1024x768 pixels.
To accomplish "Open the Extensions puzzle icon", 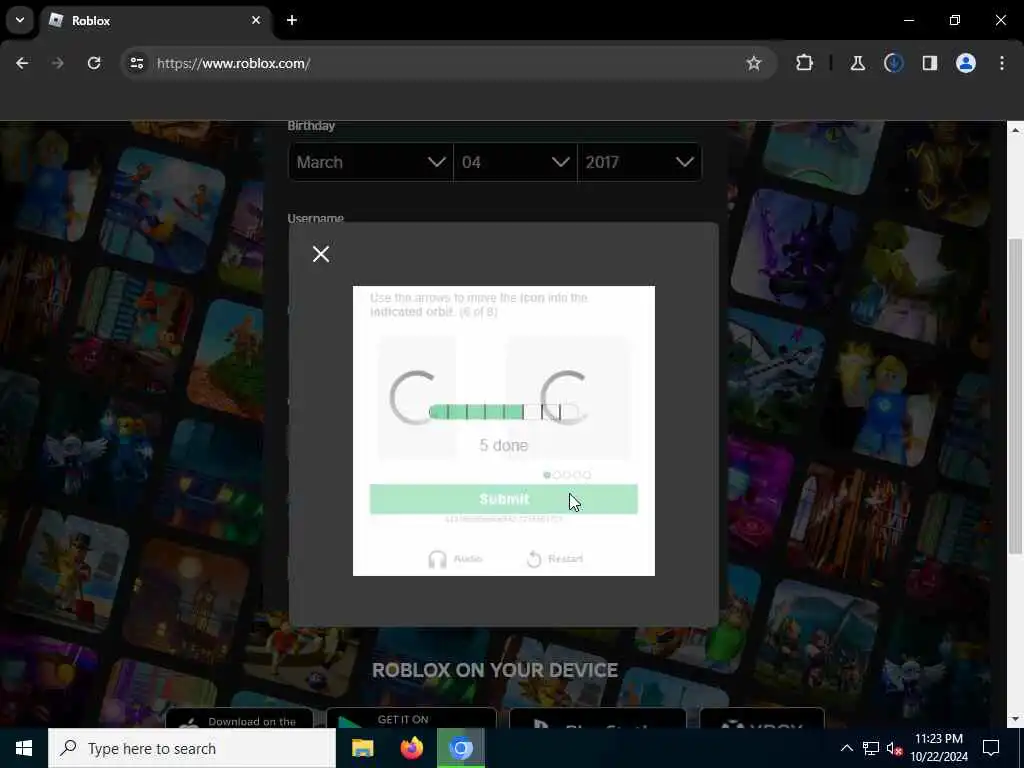I will tap(805, 63).
